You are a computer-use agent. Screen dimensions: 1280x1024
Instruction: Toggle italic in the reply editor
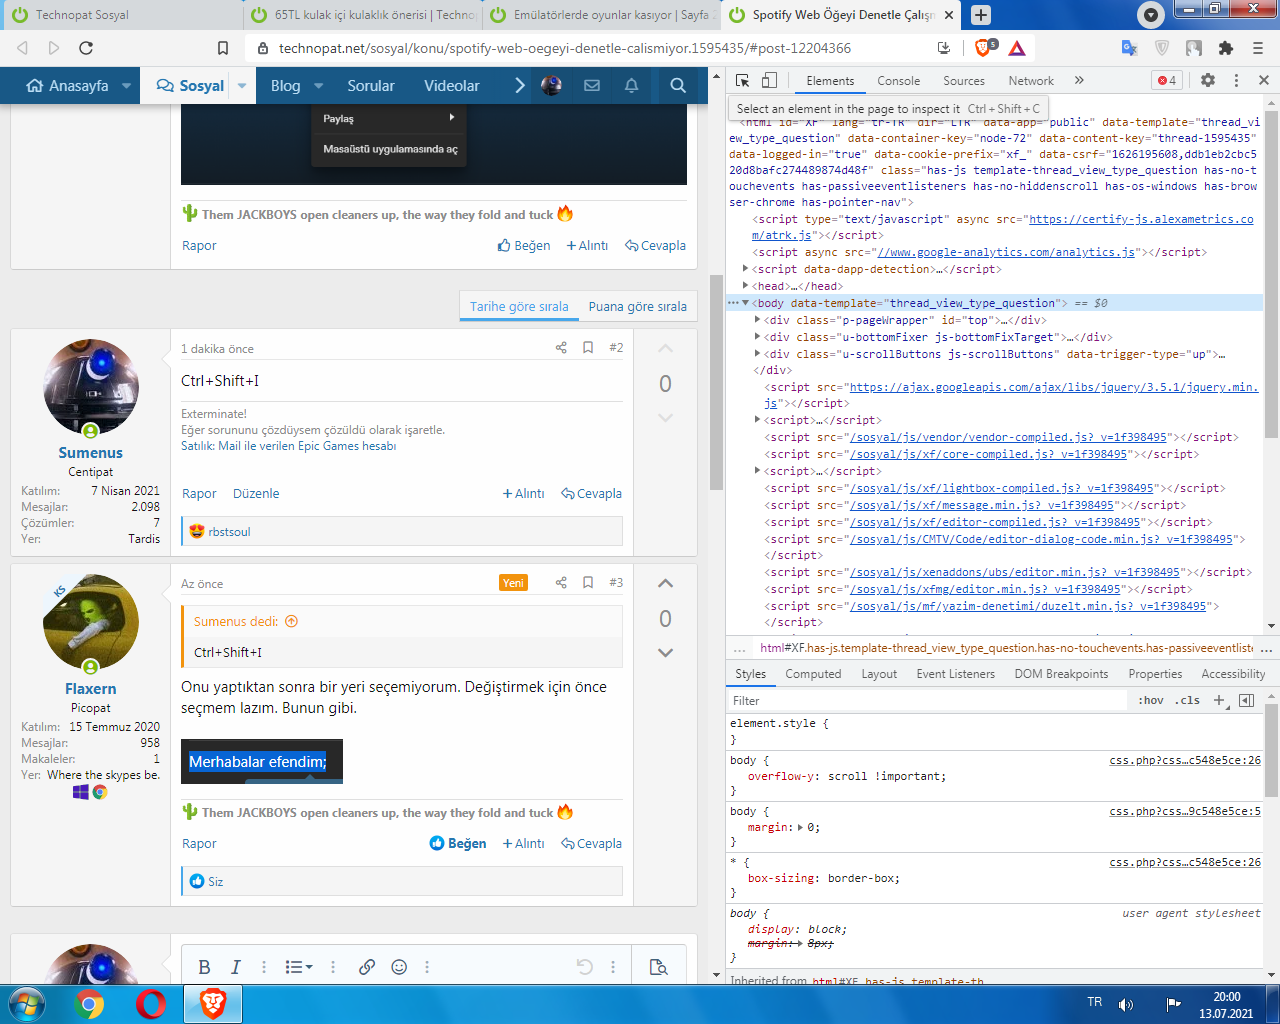[x=235, y=967]
